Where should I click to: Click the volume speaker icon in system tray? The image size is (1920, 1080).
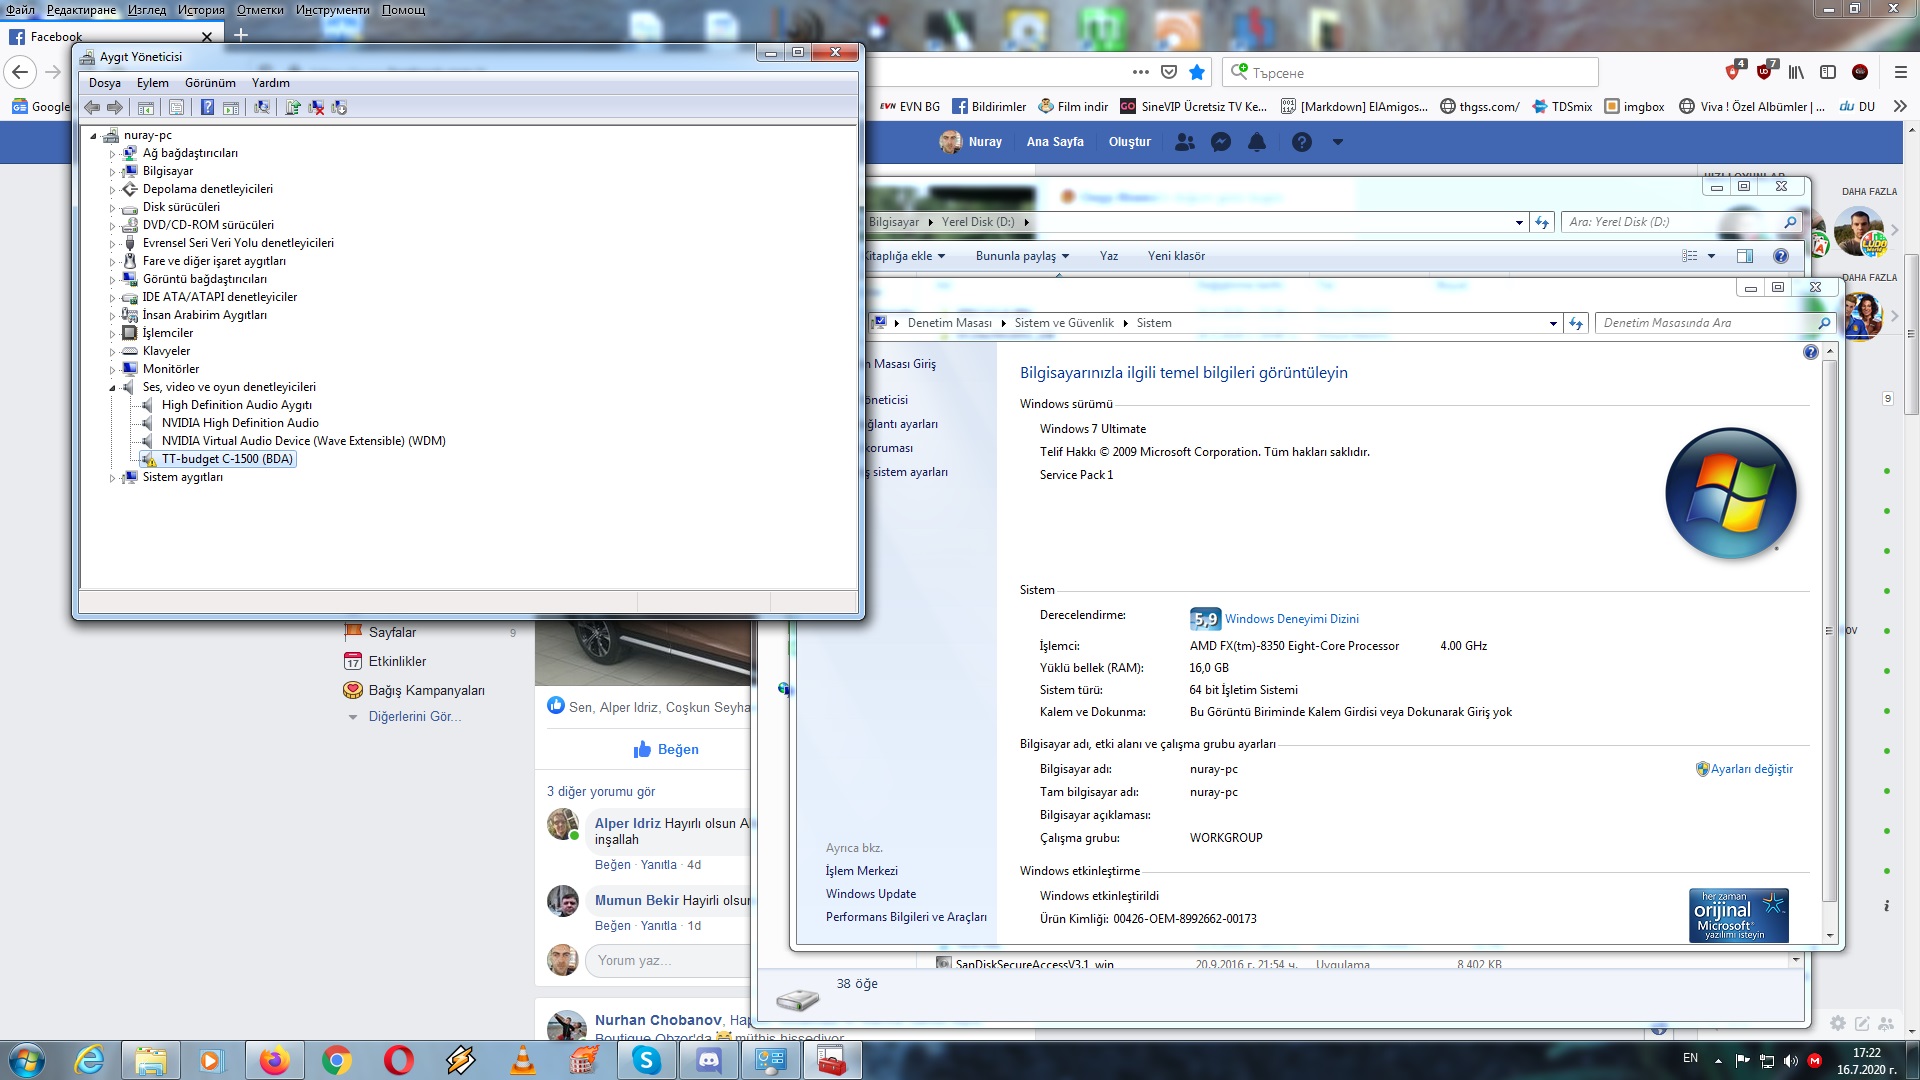coord(1790,1060)
